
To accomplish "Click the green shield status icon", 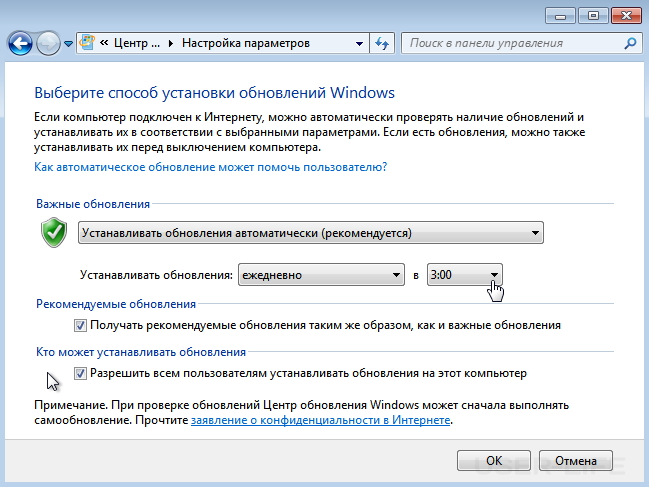I will [54, 233].
